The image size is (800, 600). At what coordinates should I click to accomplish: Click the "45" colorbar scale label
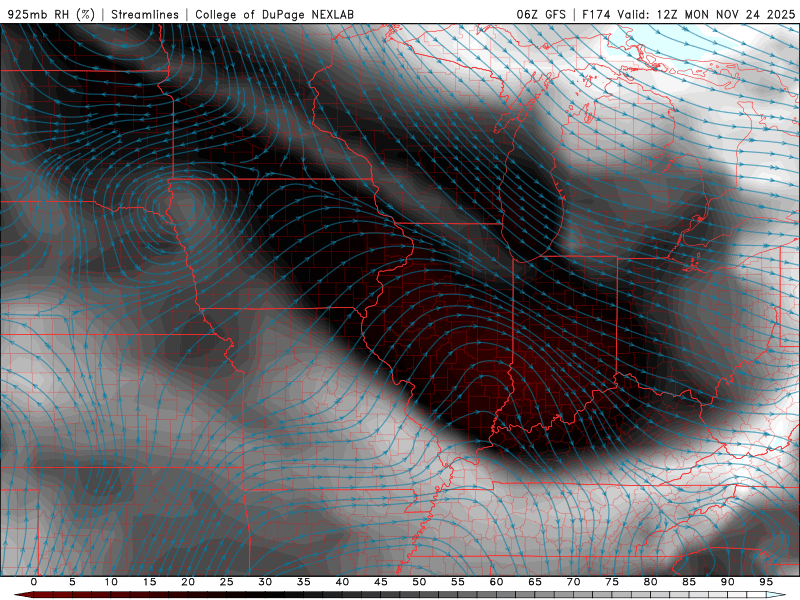click(x=381, y=582)
